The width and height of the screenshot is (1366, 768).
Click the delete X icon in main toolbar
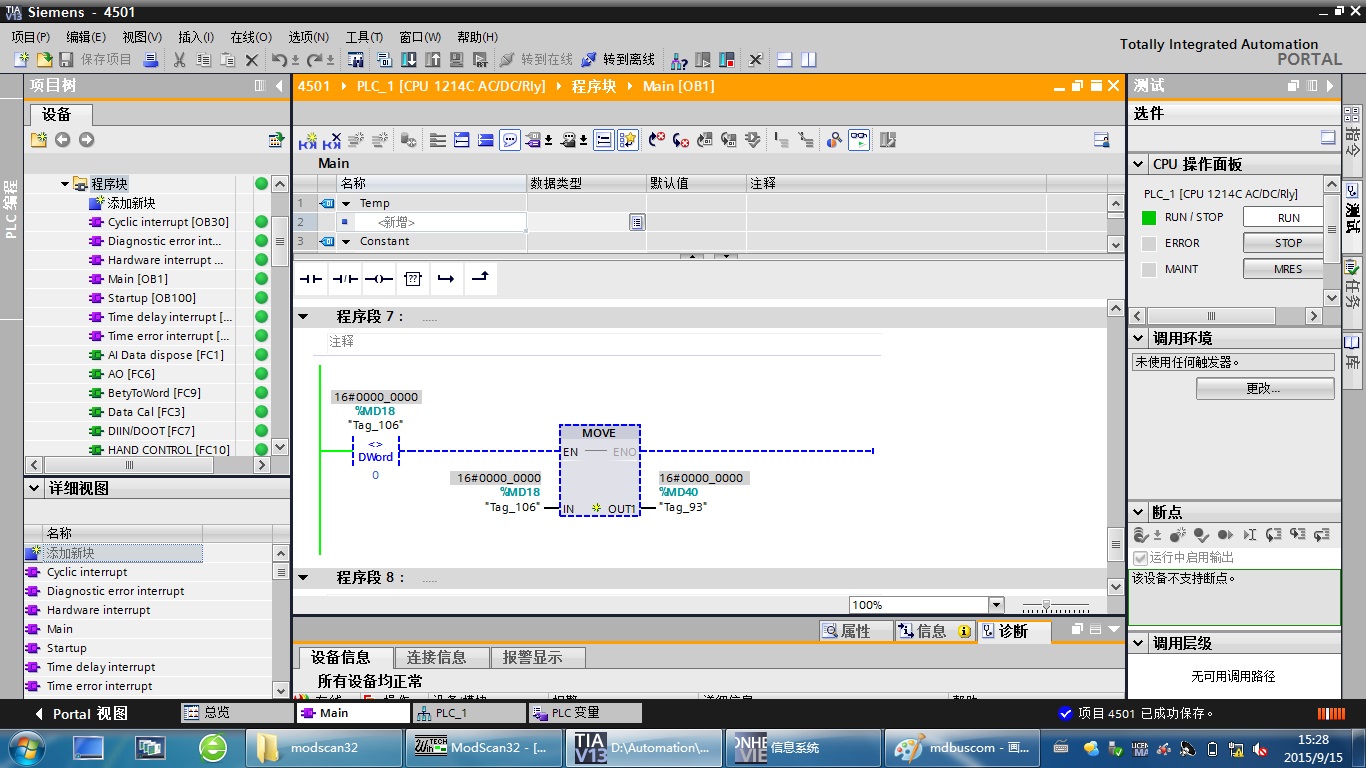pyautogui.click(x=252, y=60)
